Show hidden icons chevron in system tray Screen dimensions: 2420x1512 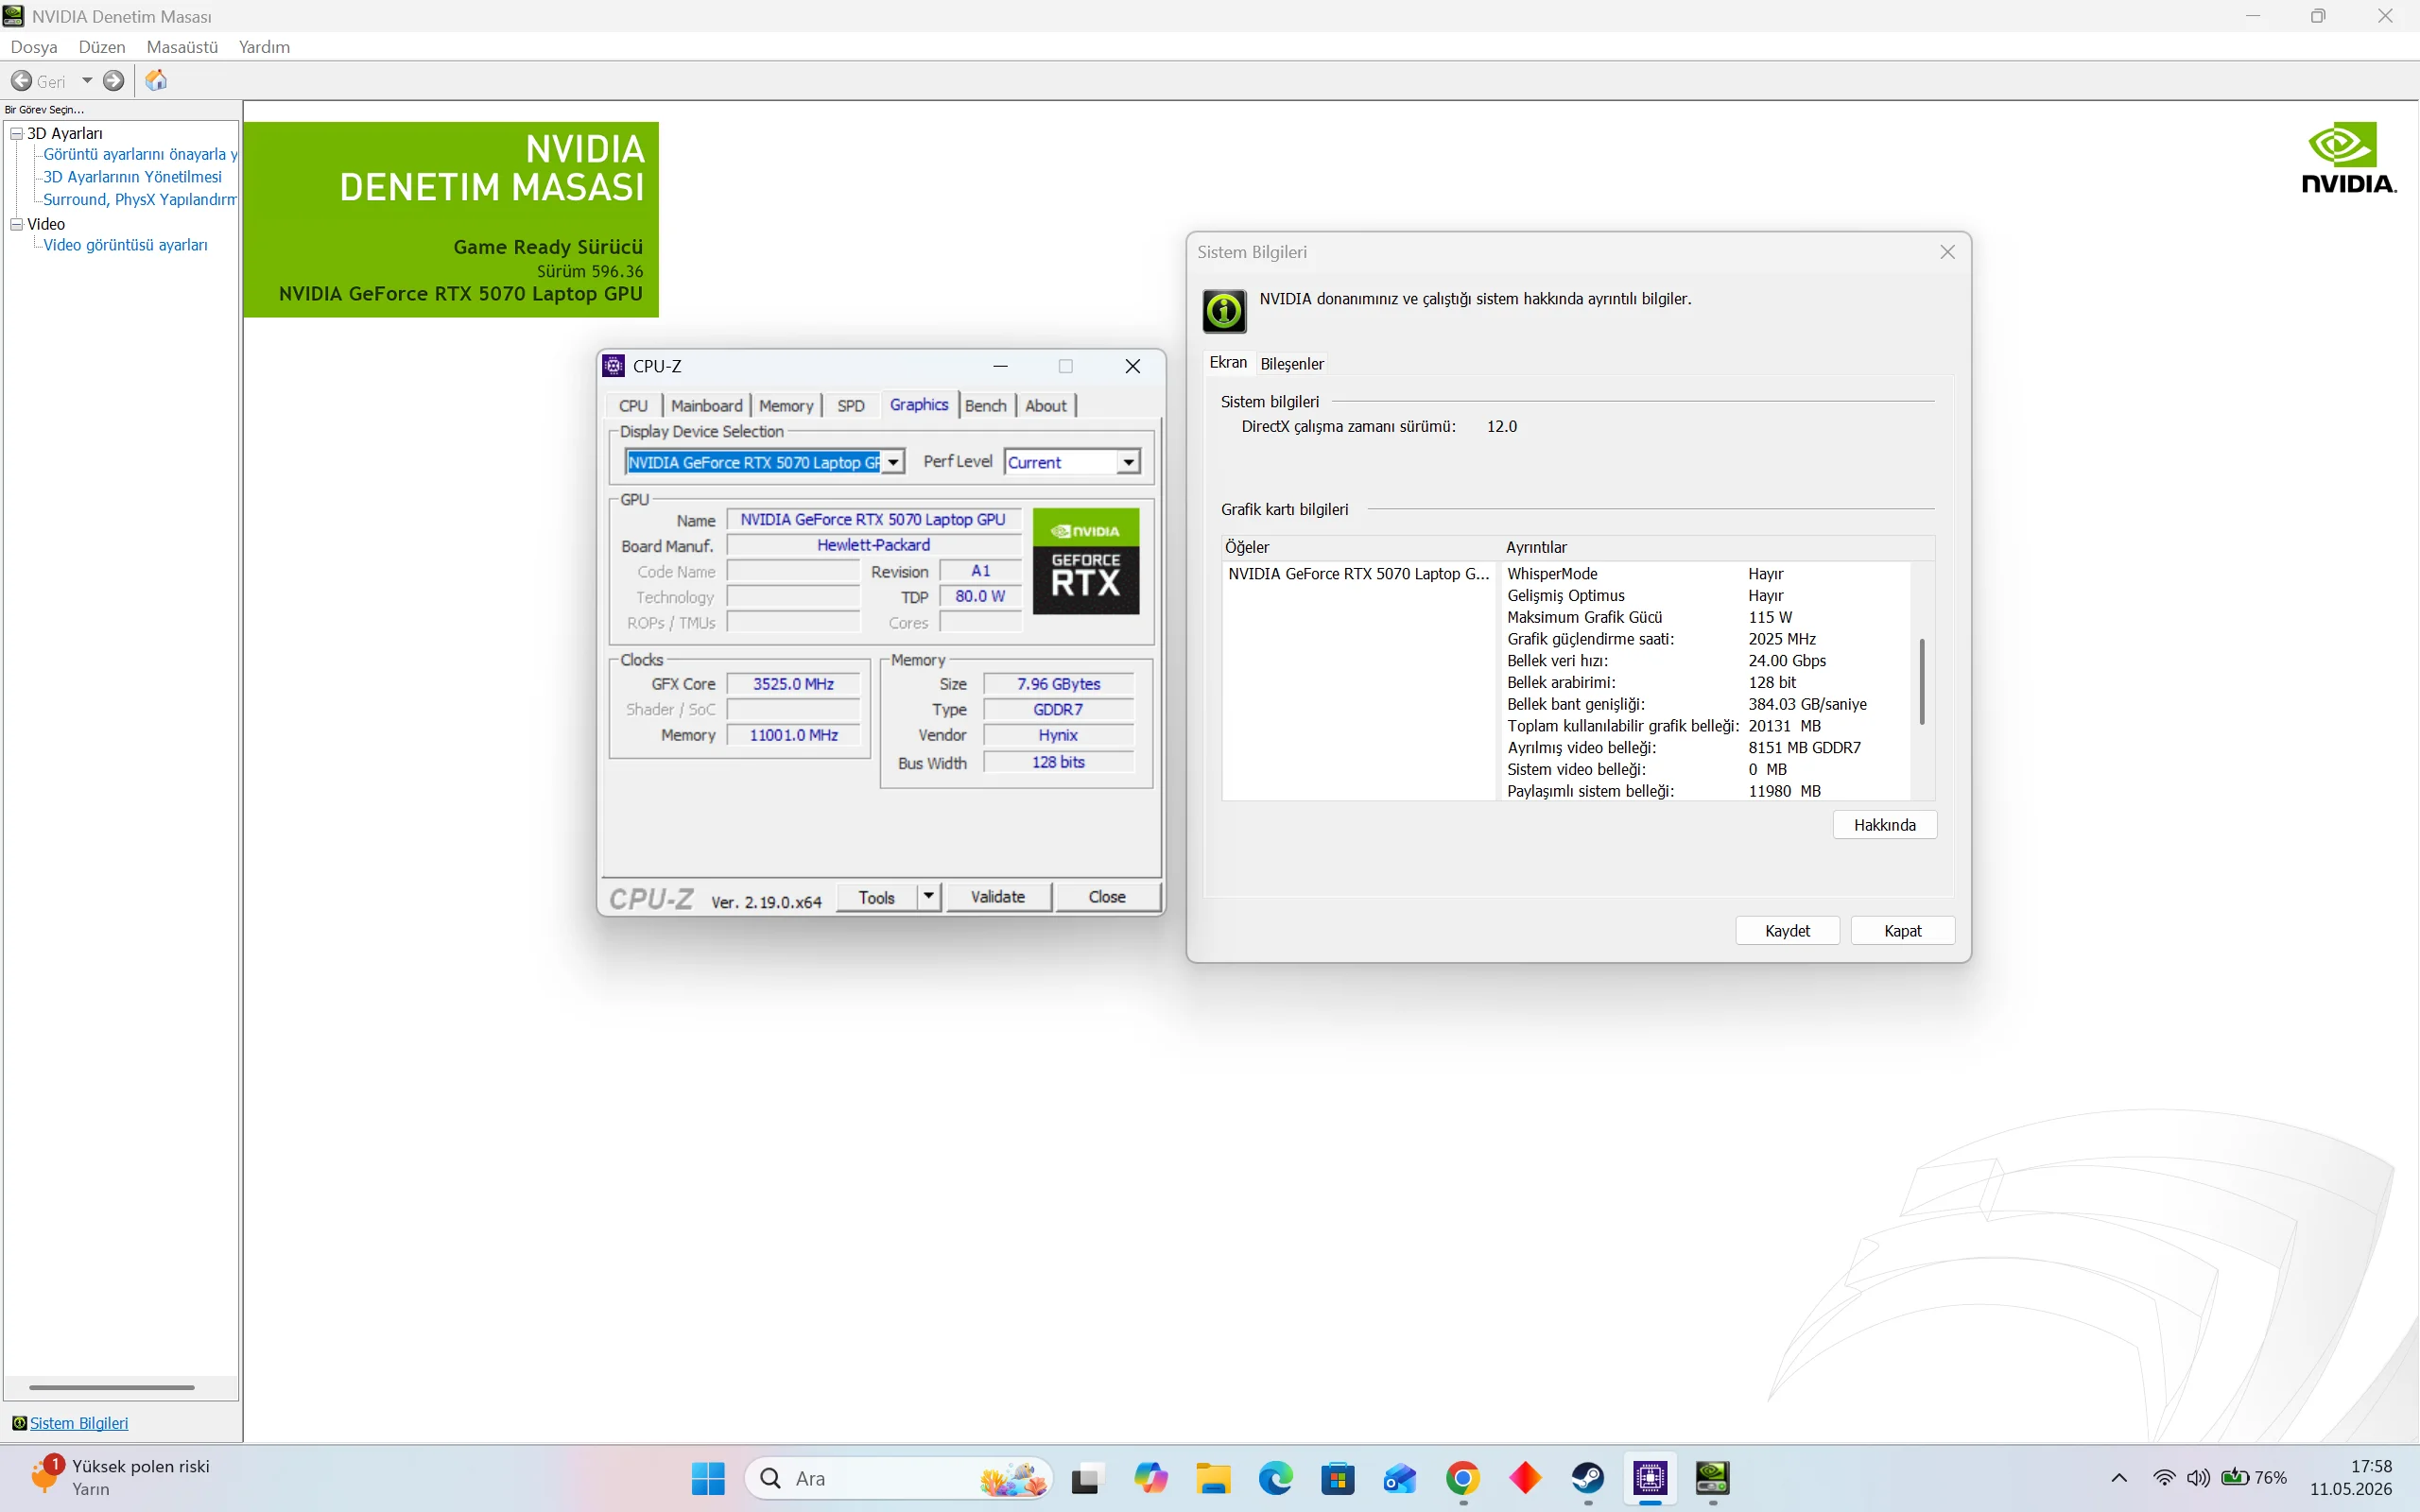pyautogui.click(x=2118, y=1478)
